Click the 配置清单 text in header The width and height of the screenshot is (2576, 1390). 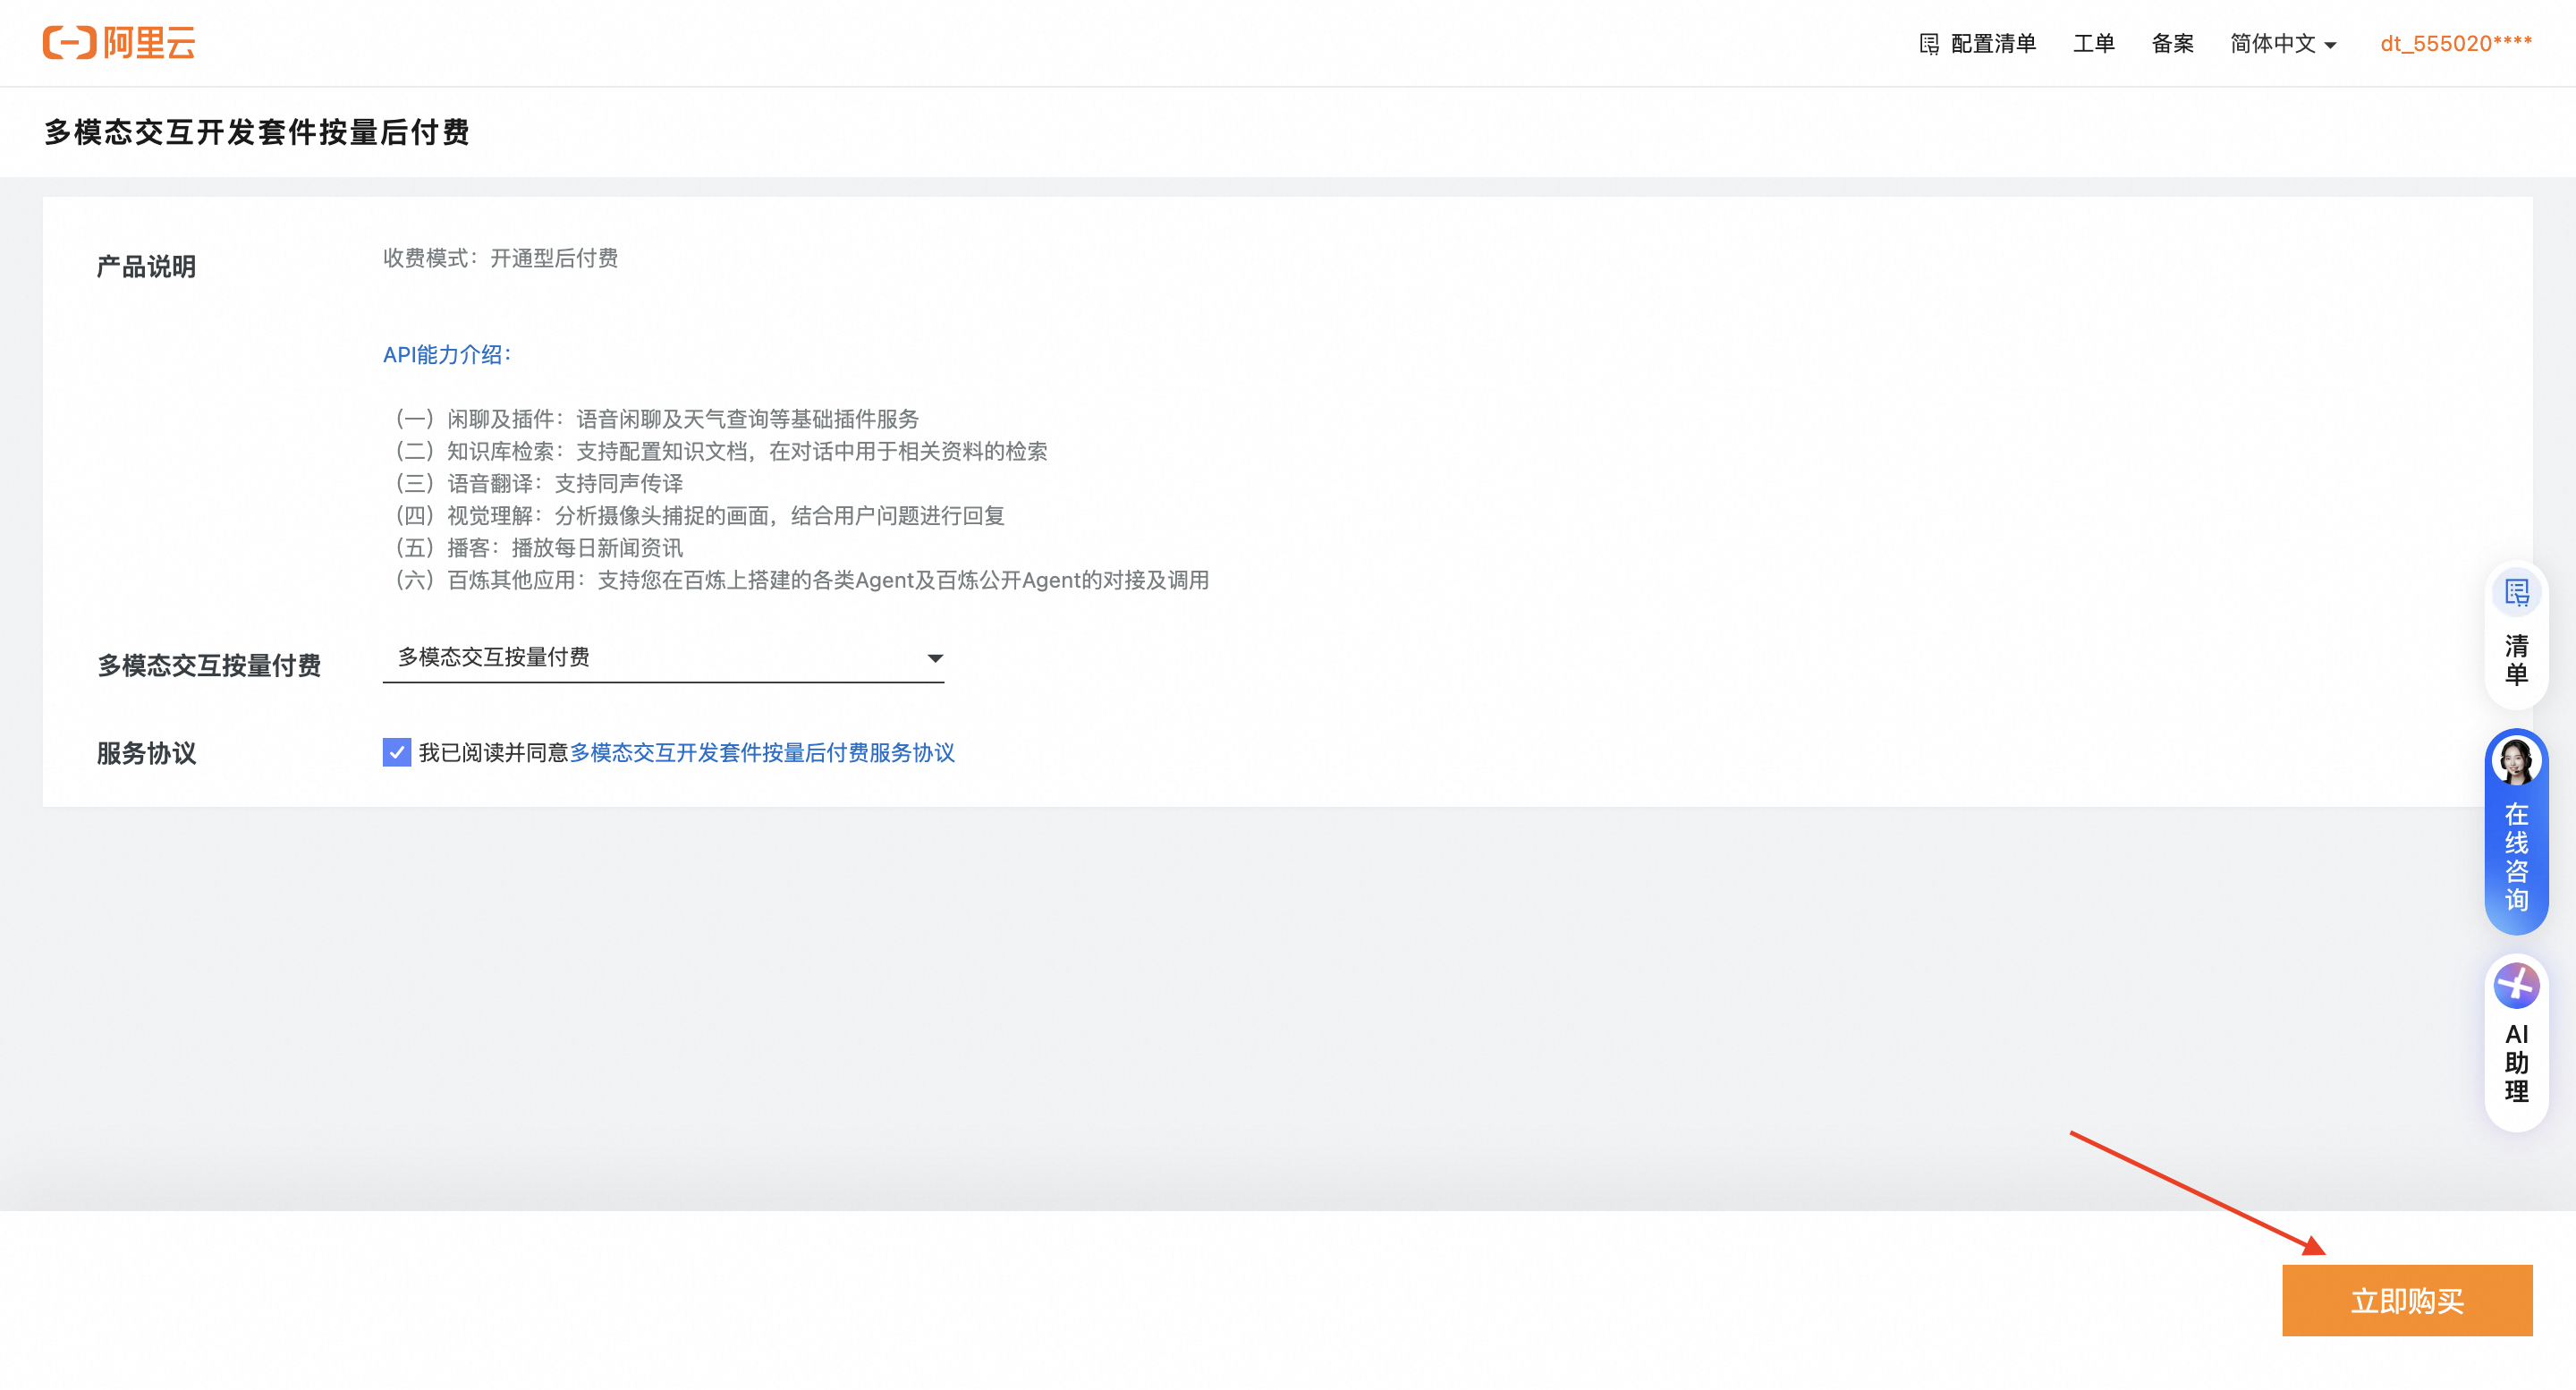tap(1993, 44)
